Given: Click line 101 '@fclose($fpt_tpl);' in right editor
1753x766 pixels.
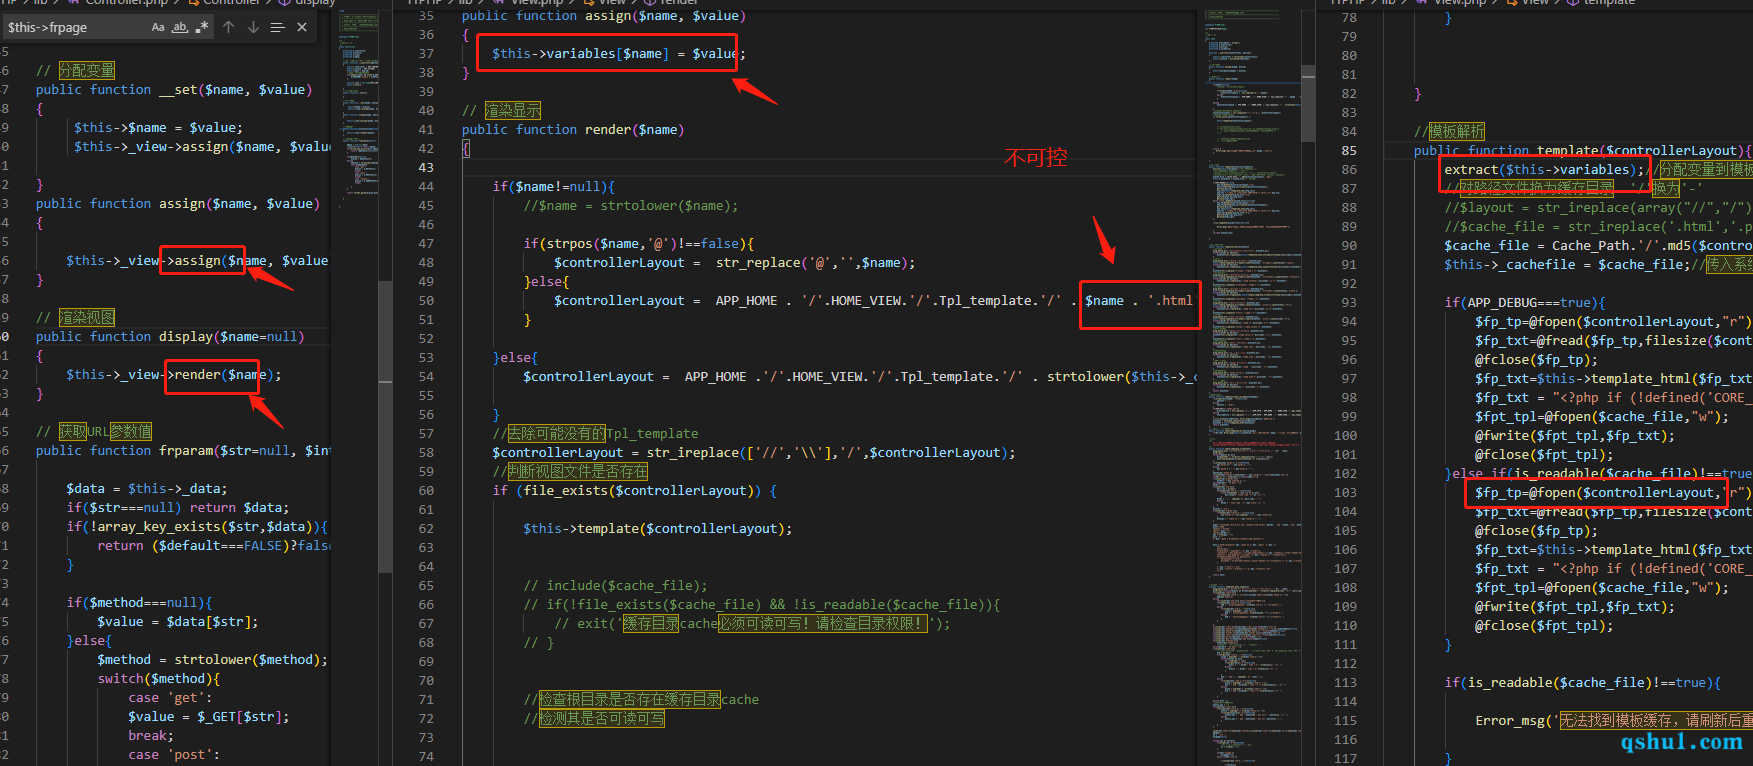Looking at the screenshot, I should (1544, 454).
